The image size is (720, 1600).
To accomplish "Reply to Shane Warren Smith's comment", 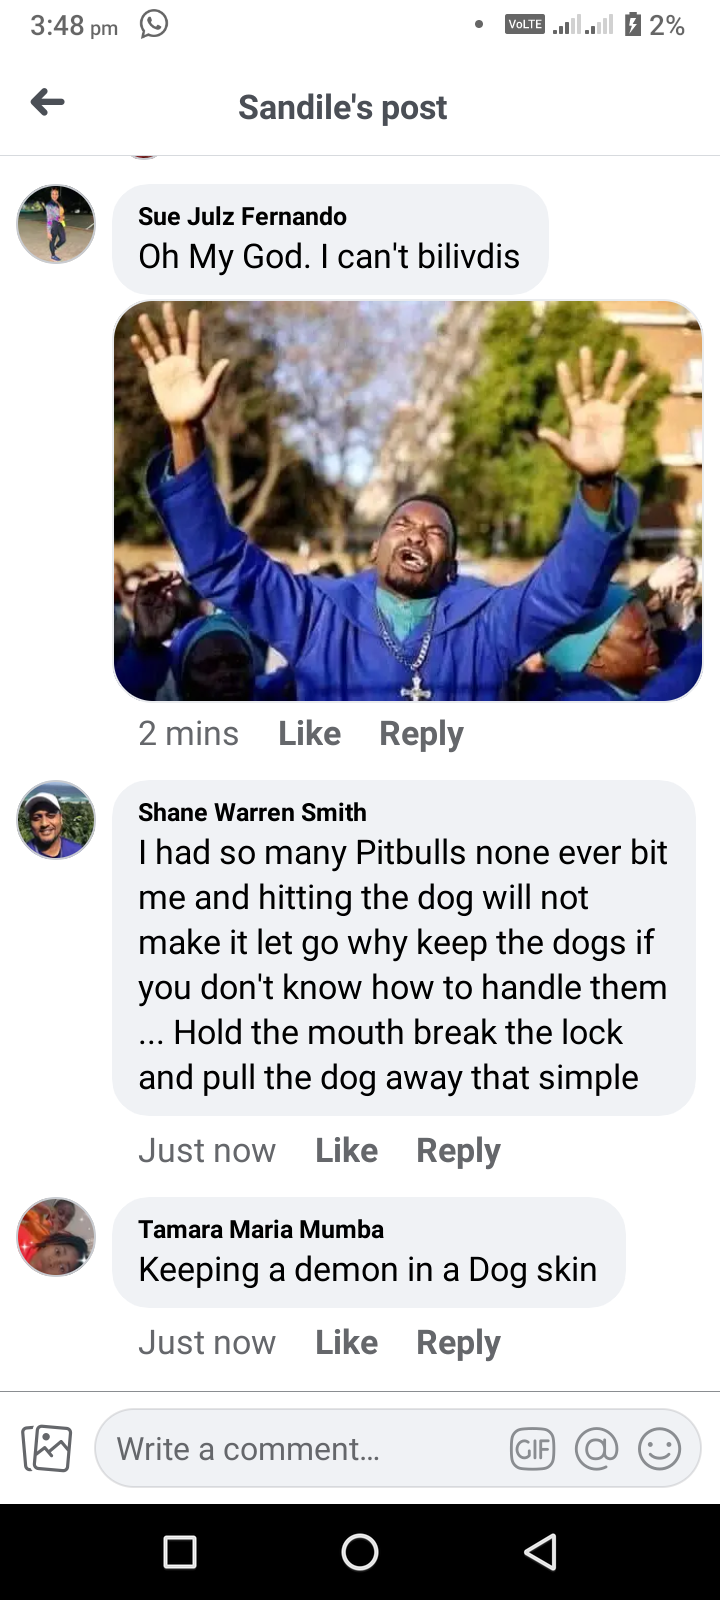I will (x=458, y=1151).
